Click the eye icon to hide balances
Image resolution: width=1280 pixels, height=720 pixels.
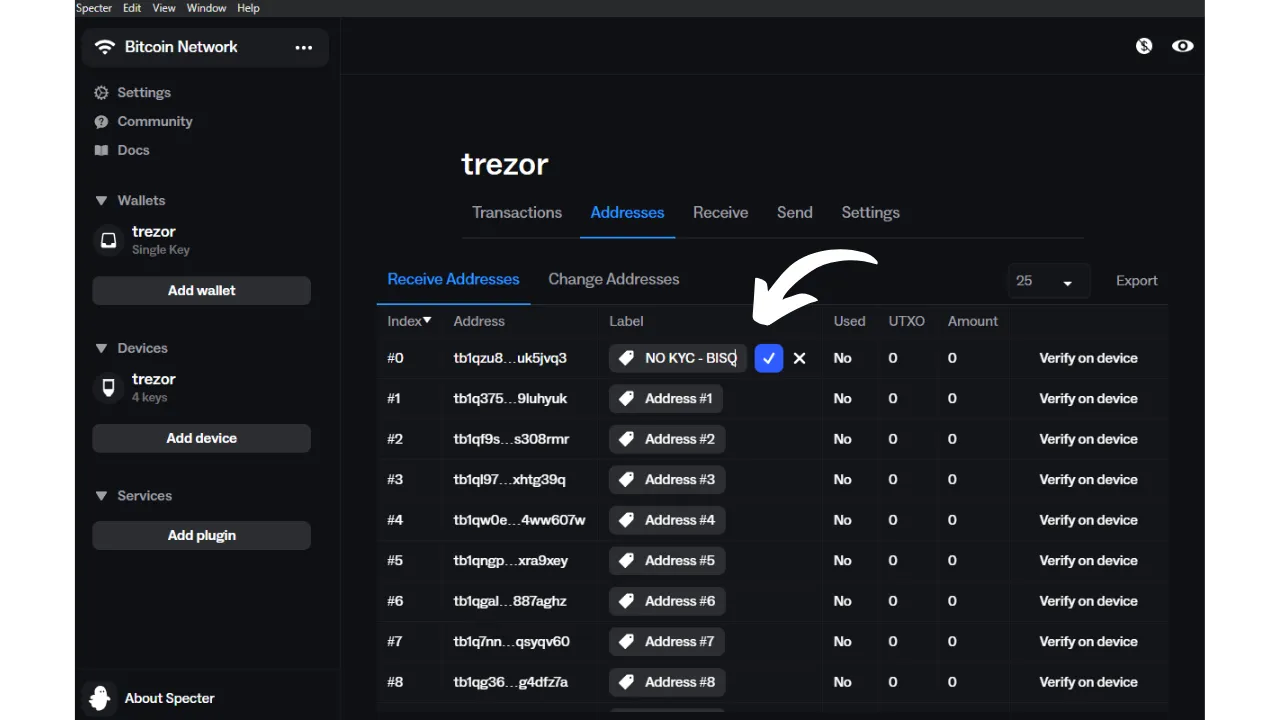[x=1182, y=46]
